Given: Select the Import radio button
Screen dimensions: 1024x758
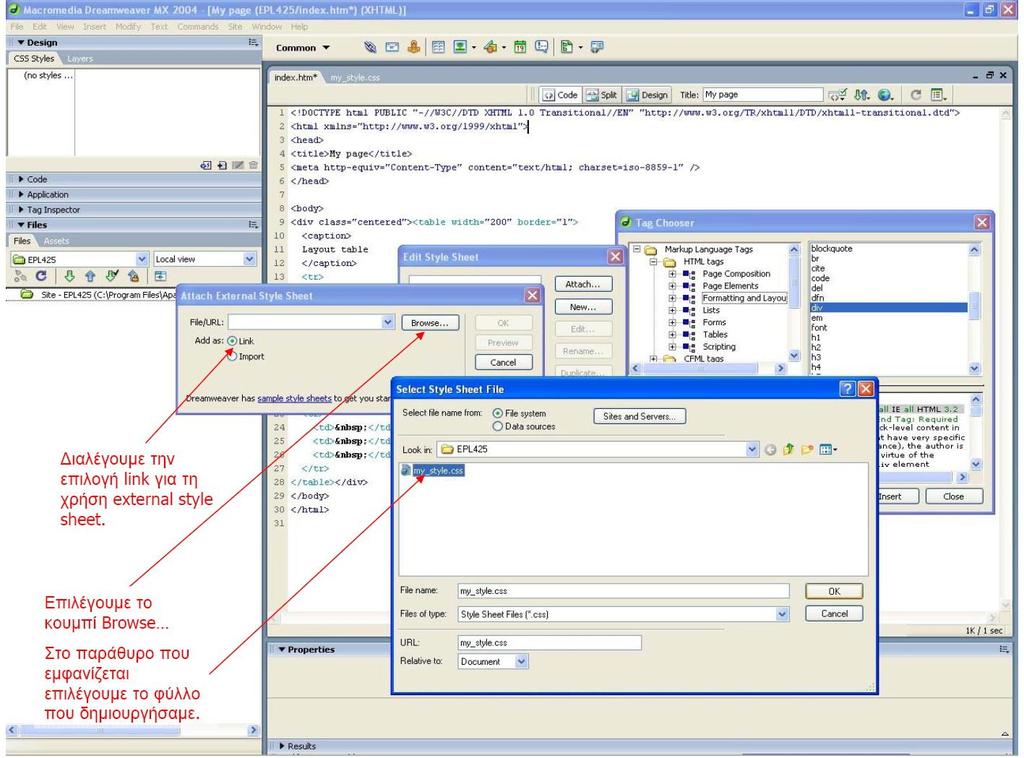Looking at the screenshot, I should click(x=232, y=356).
